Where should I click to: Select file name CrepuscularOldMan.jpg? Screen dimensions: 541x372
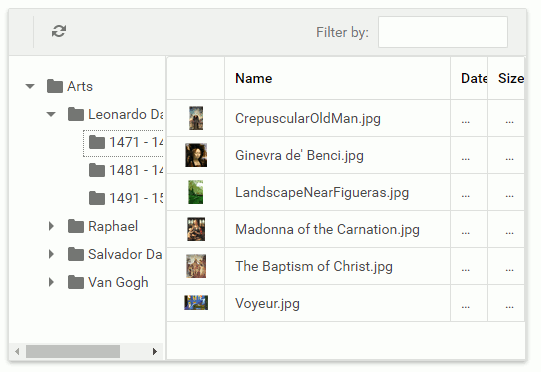tap(308, 118)
